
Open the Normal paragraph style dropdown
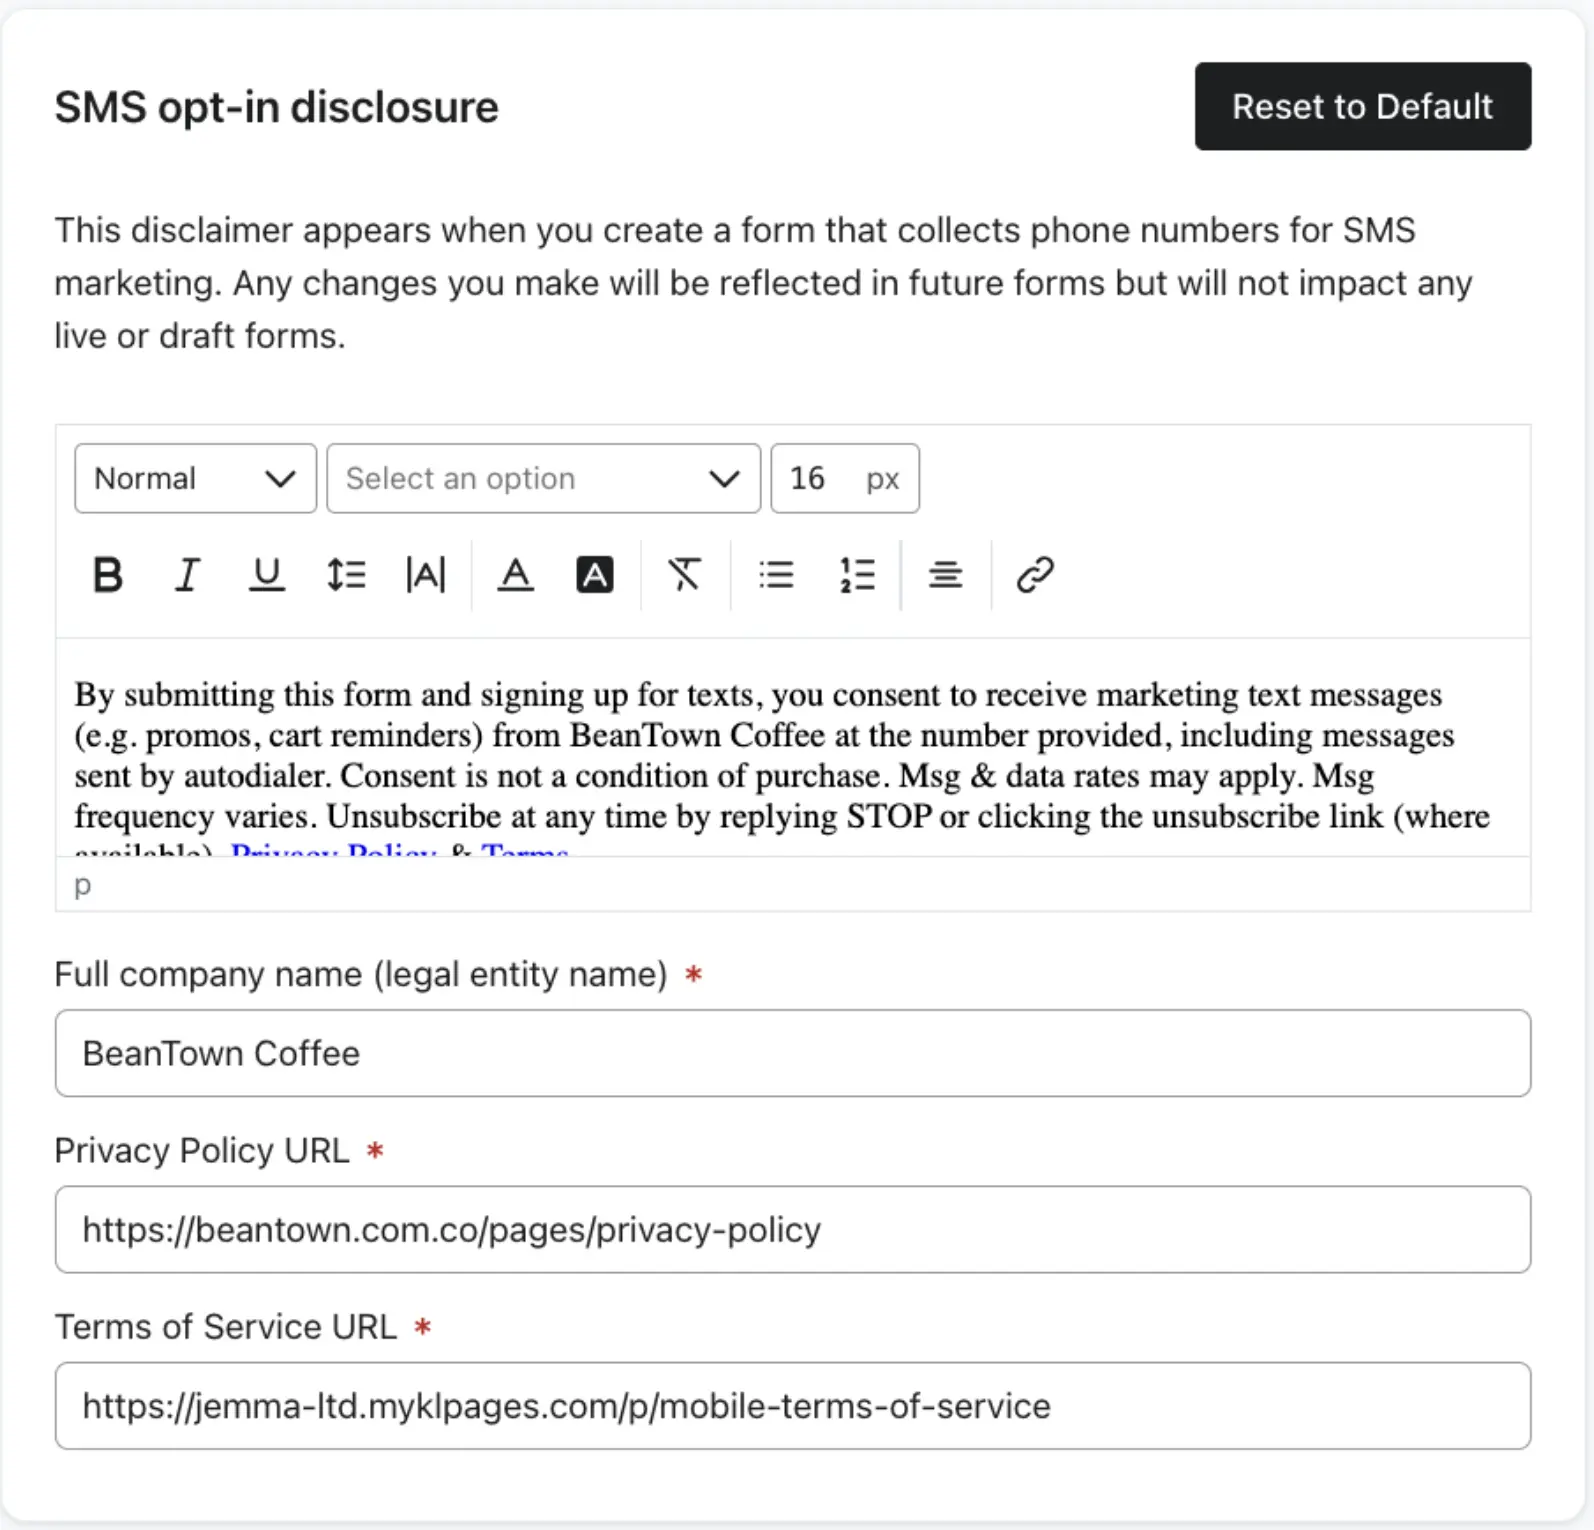pos(195,479)
